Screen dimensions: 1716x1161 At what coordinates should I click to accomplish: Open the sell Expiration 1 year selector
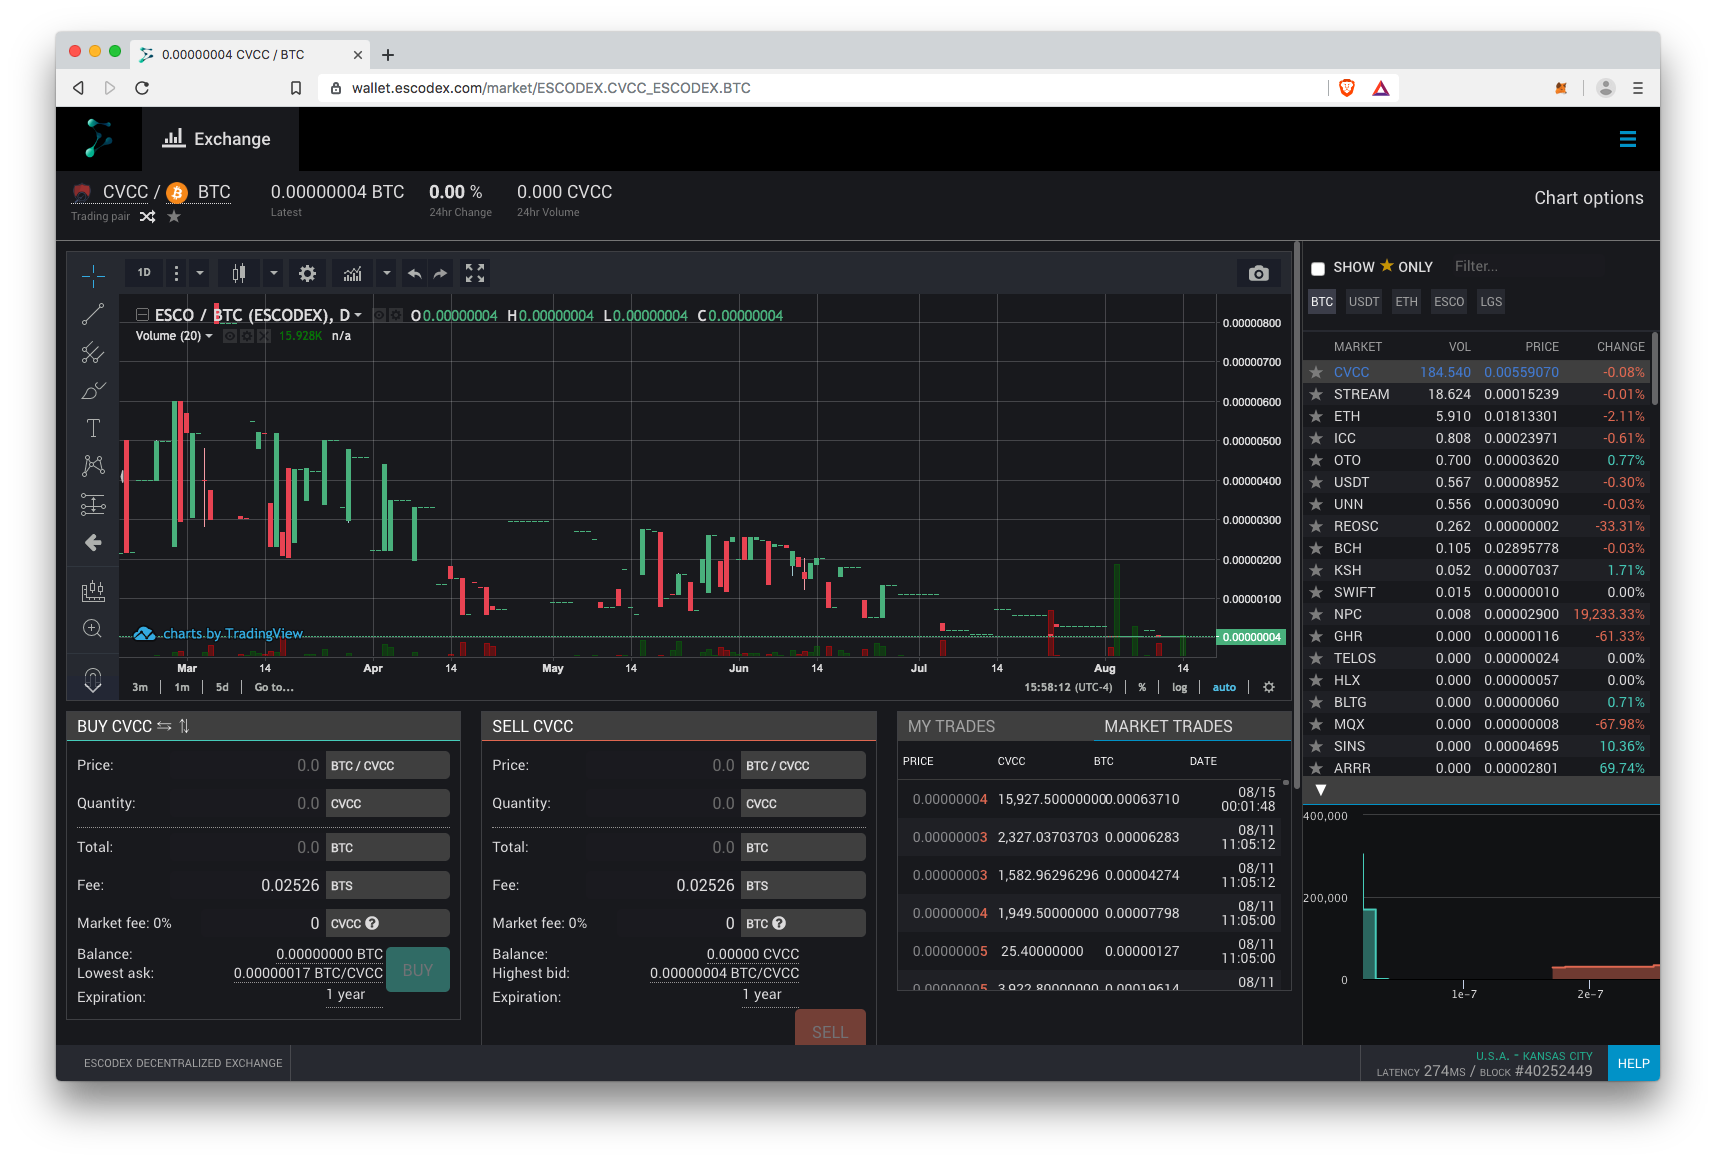point(762,995)
